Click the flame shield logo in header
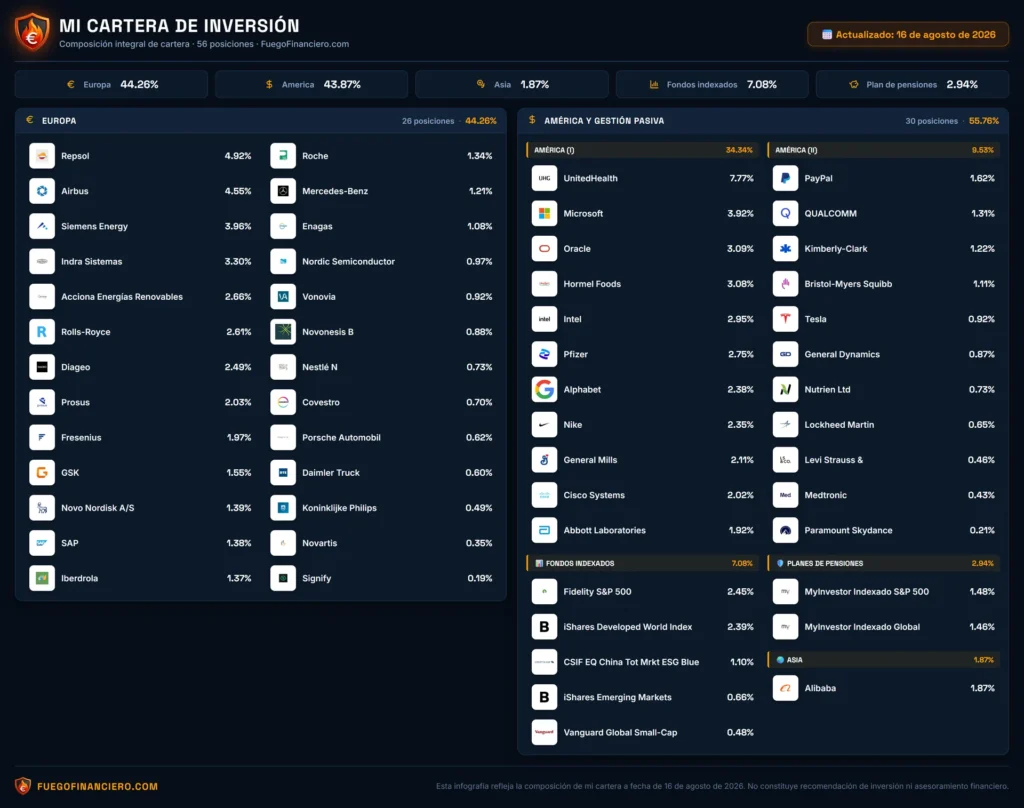This screenshot has height=808, width=1024. pyautogui.click(x=32, y=32)
